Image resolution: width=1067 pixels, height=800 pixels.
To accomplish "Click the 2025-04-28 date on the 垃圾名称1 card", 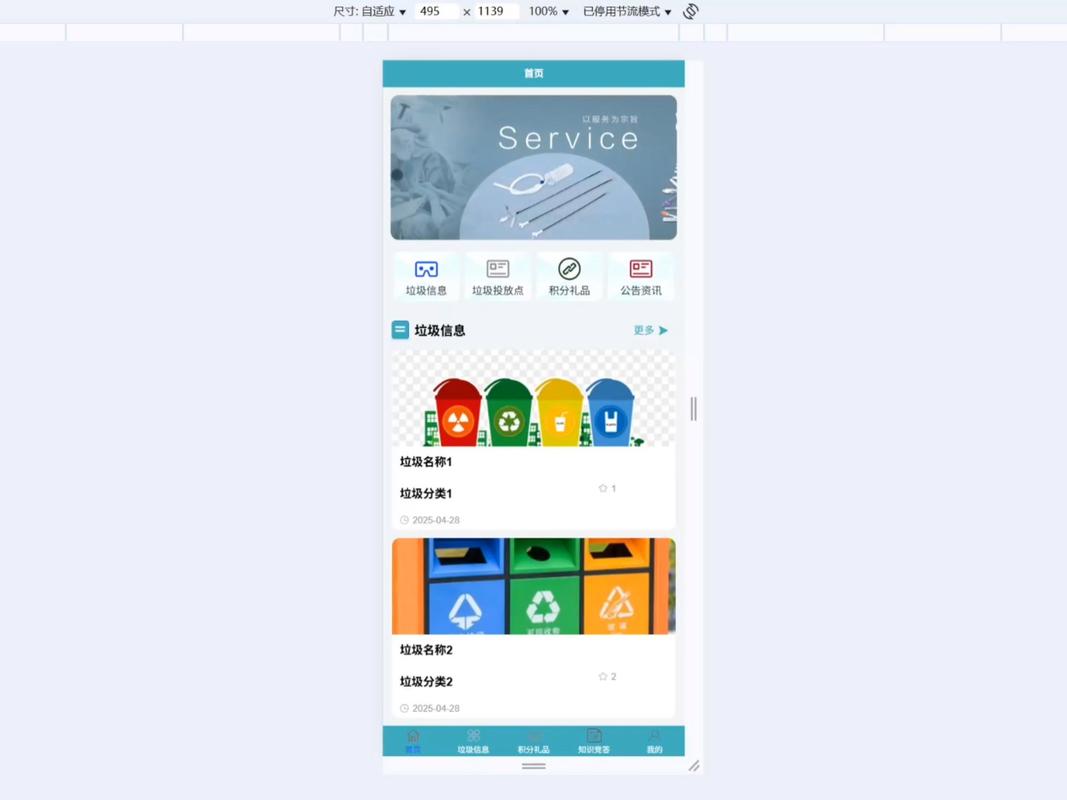I will pyautogui.click(x=436, y=520).
